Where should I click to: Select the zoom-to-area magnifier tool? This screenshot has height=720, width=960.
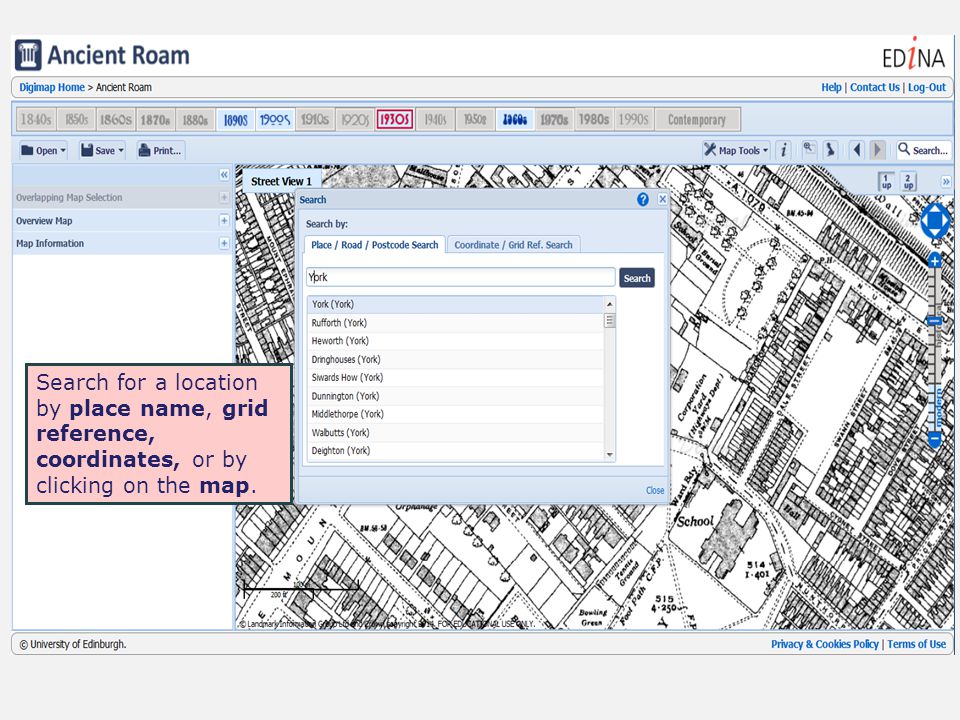(x=809, y=149)
